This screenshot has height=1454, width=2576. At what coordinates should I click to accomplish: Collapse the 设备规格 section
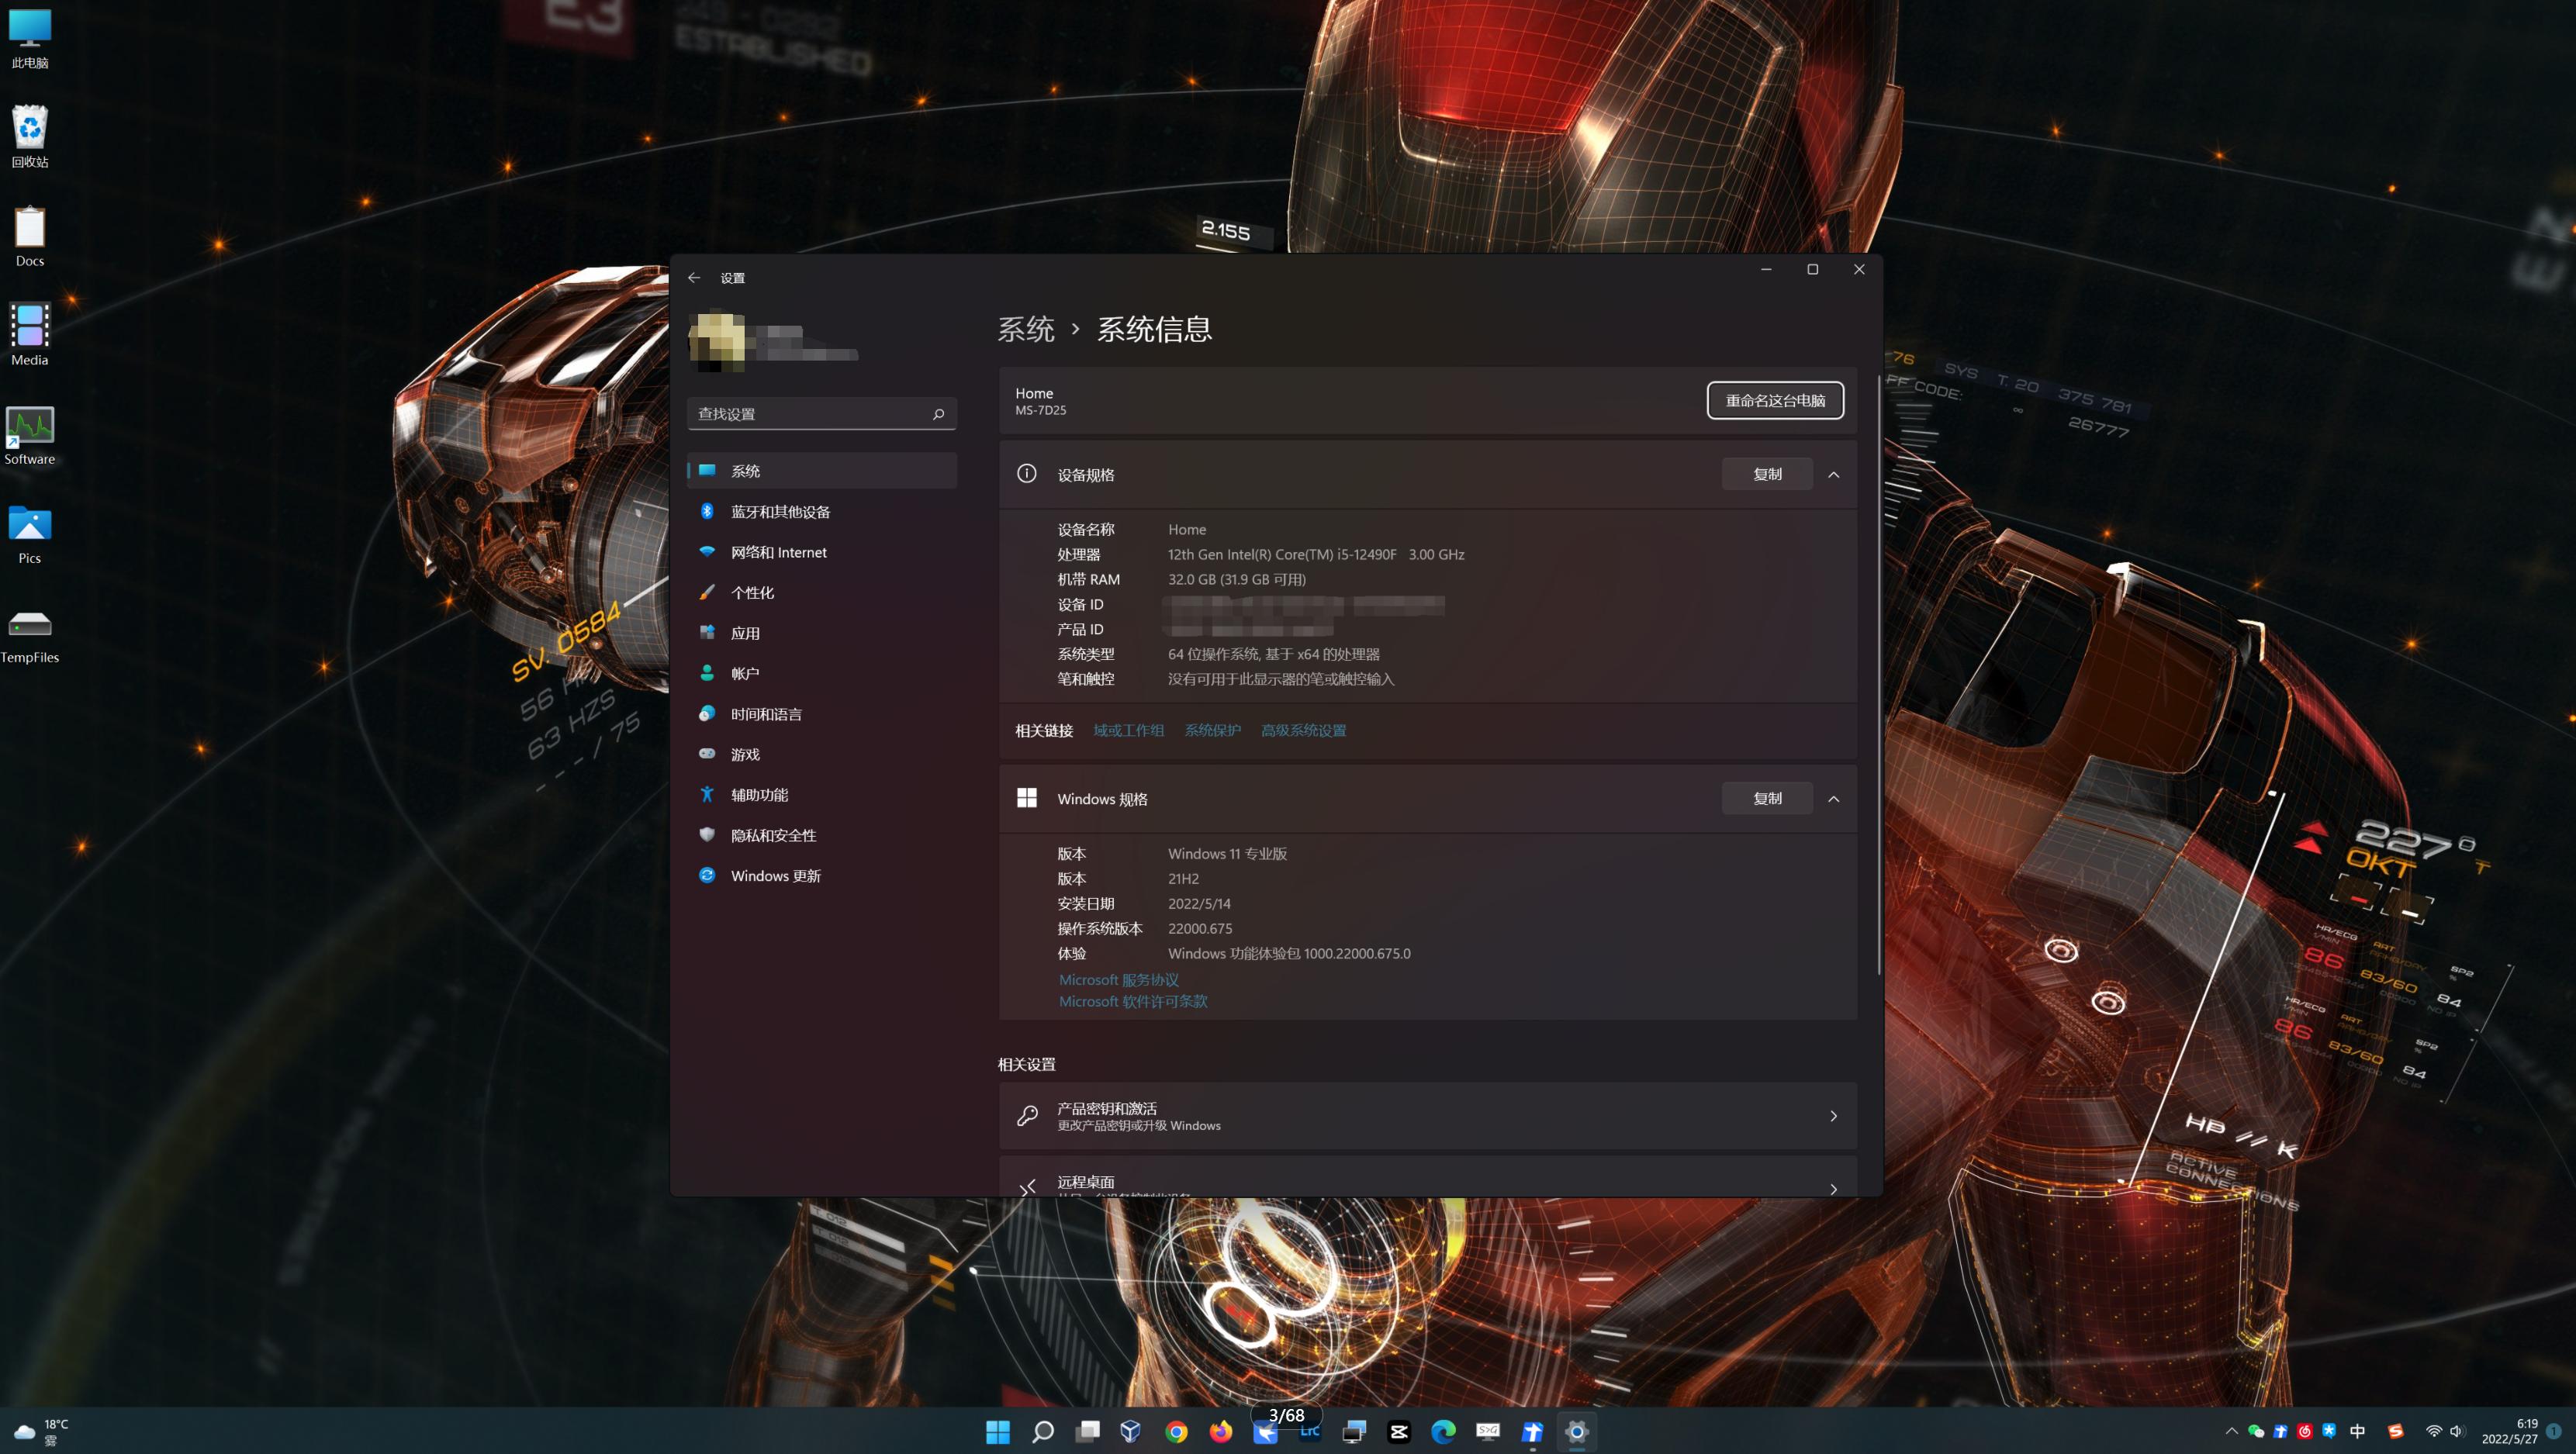(x=1835, y=474)
